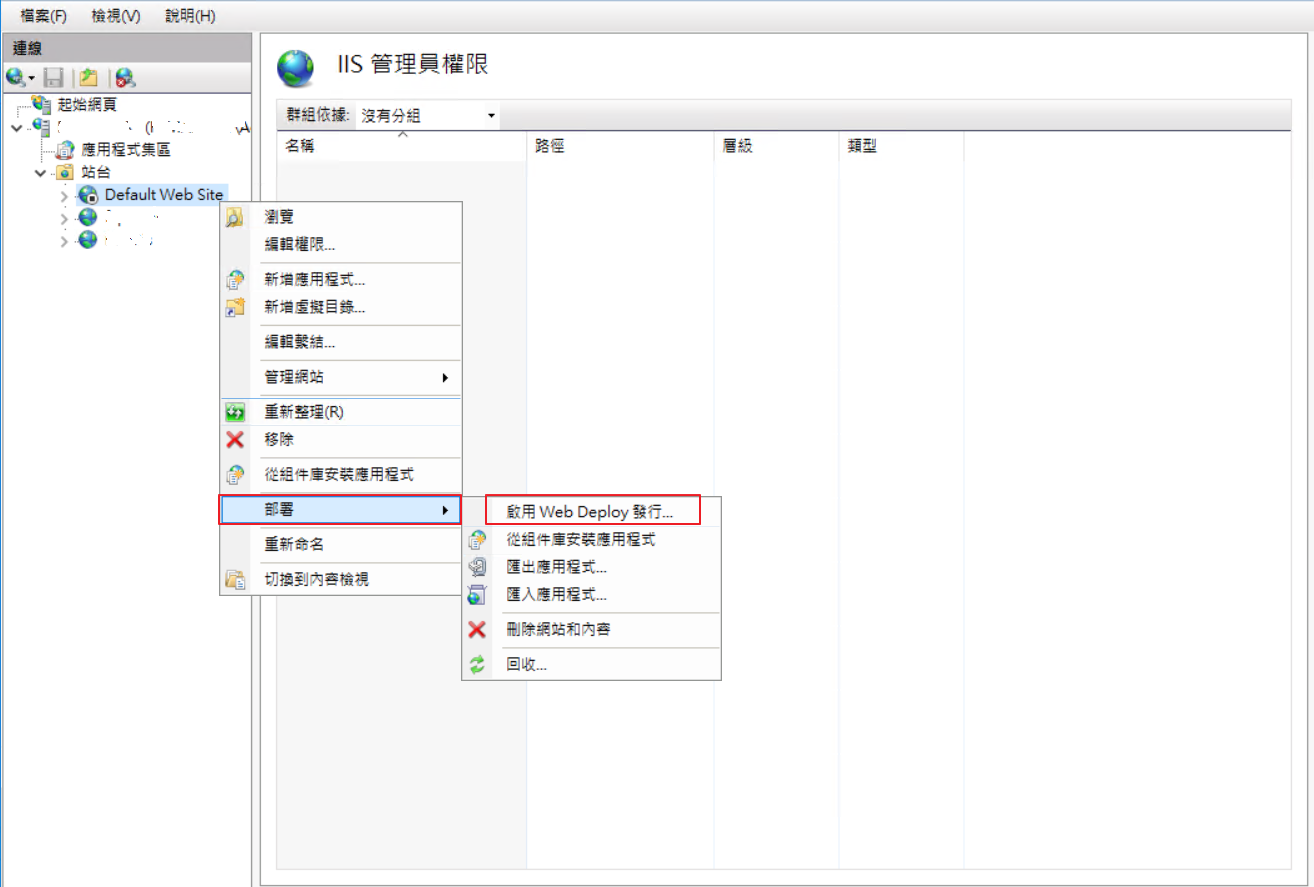Image resolution: width=1314 pixels, height=887 pixels.
Task: Click the green refresh icon beside 重新整理(R)
Action: pos(235,412)
